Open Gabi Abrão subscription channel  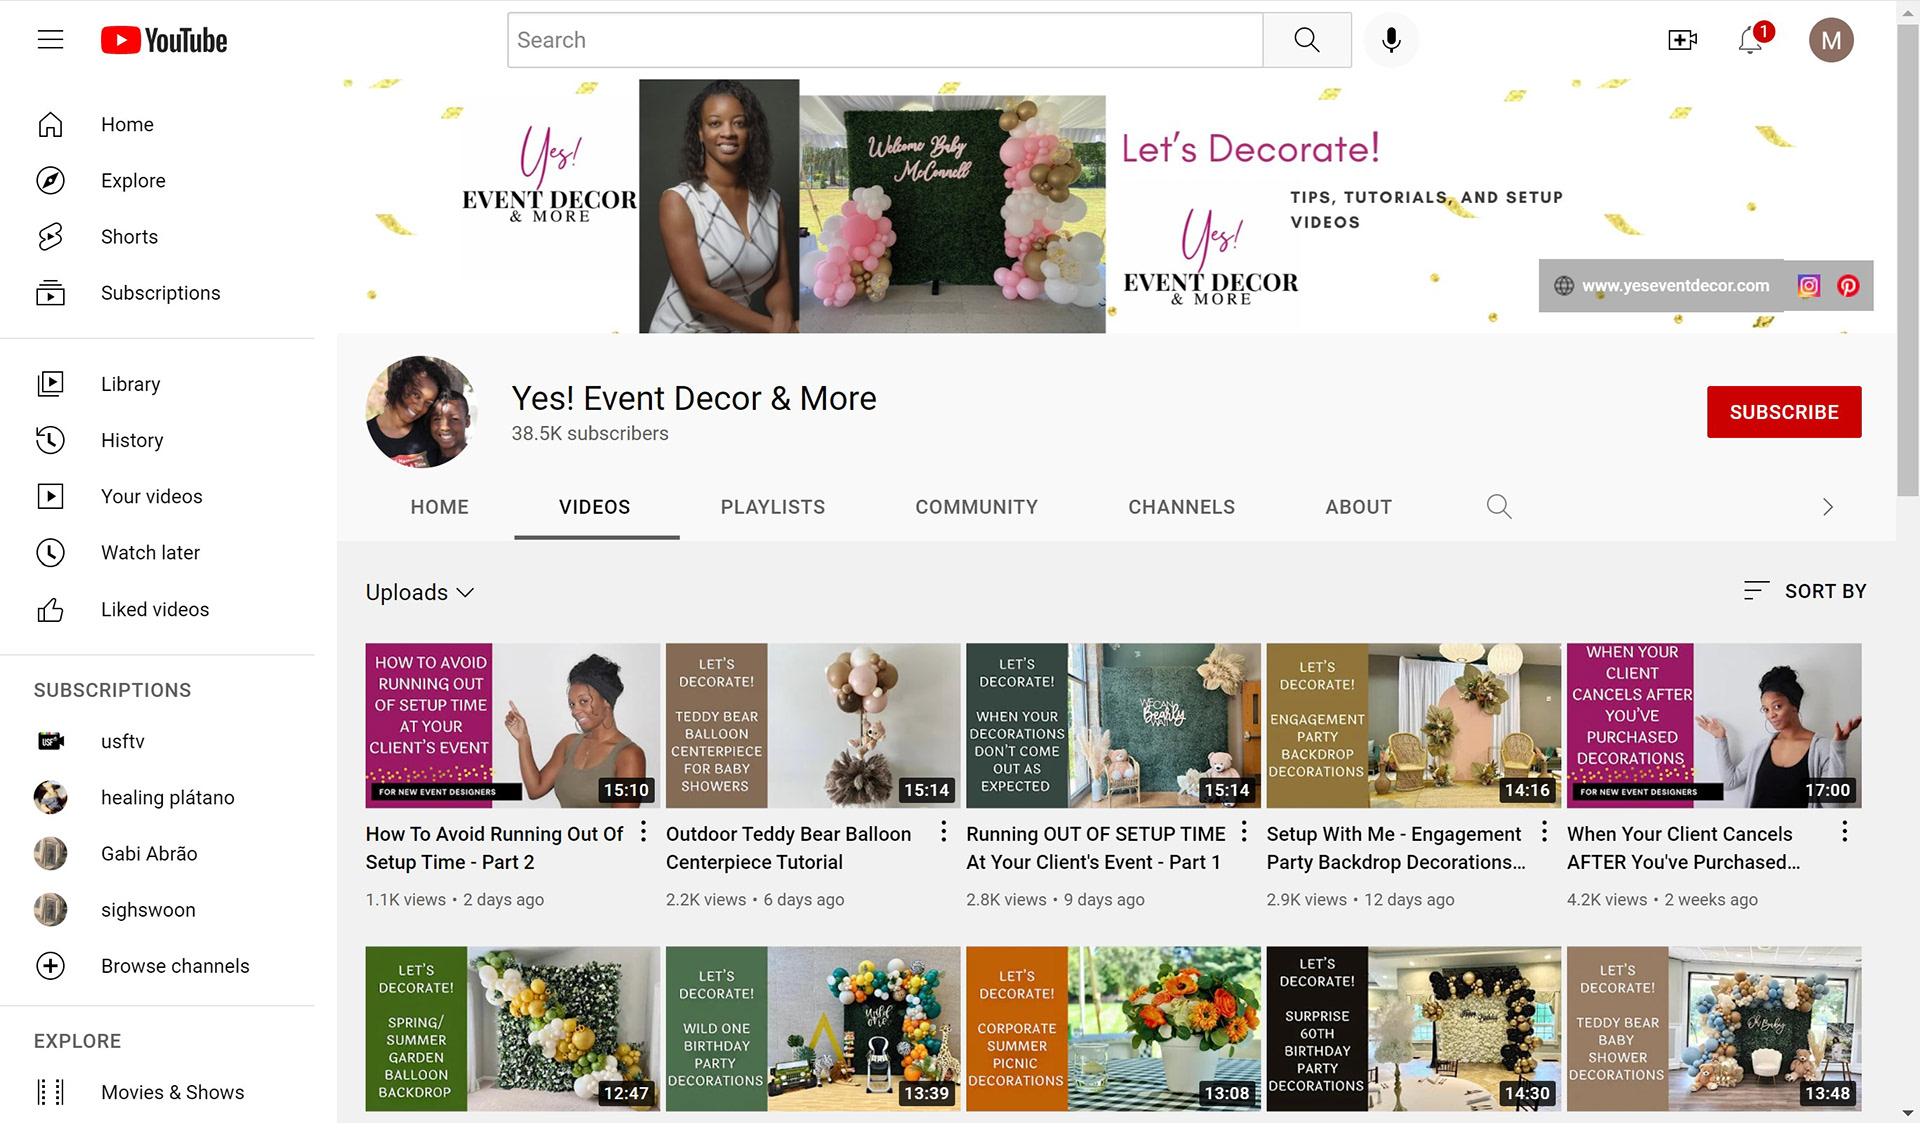point(157,853)
